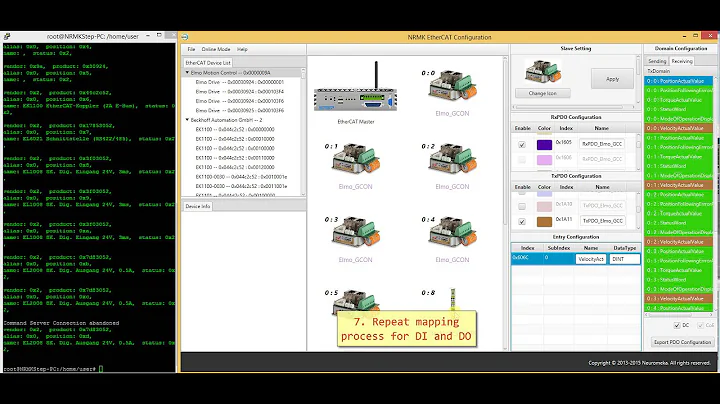Image resolution: width=720 pixels, height=404 pixels.
Task: Click the Apply button
Action: 612,79
